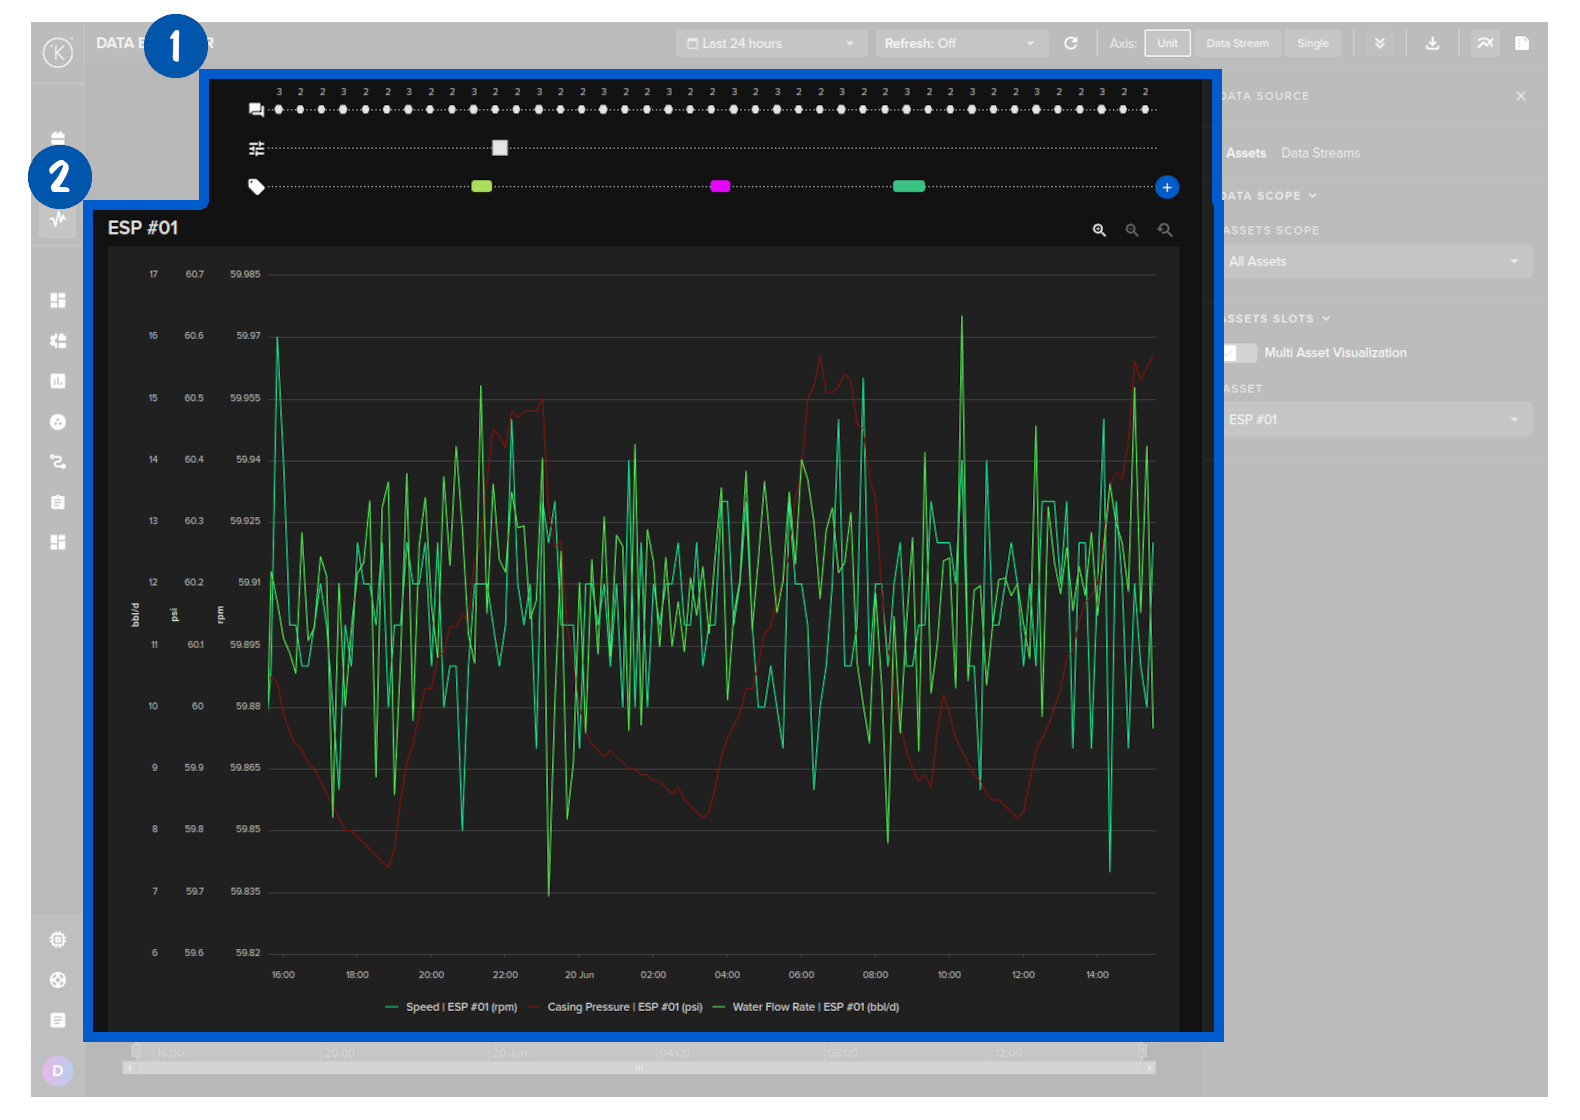Toggle the Multi Asset Visualization switch

coord(1239,353)
